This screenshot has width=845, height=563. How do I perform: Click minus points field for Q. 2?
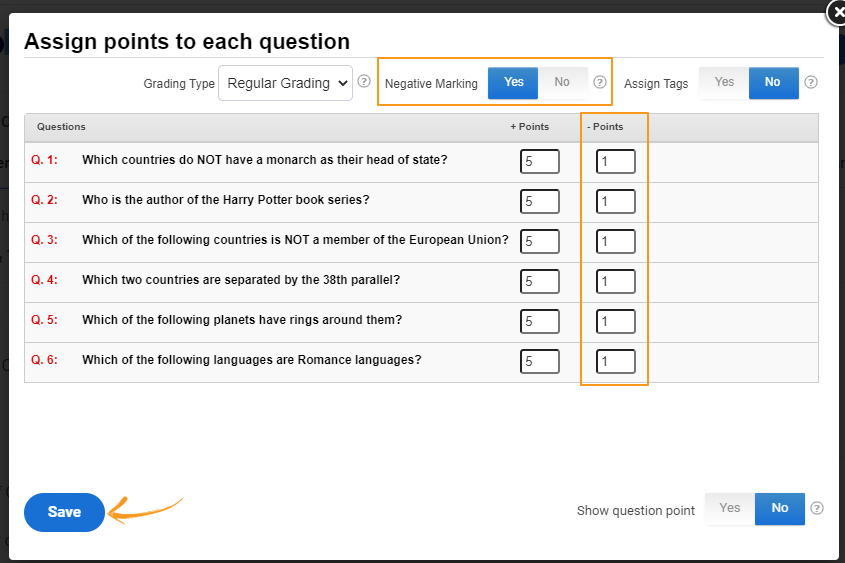coord(615,201)
